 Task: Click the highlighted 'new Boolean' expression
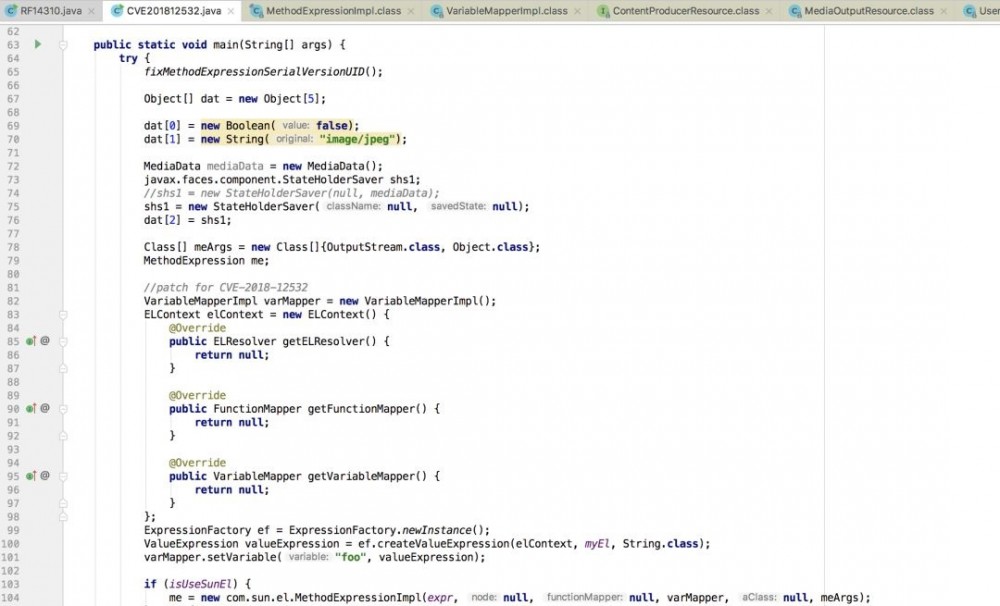click(238, 126)
